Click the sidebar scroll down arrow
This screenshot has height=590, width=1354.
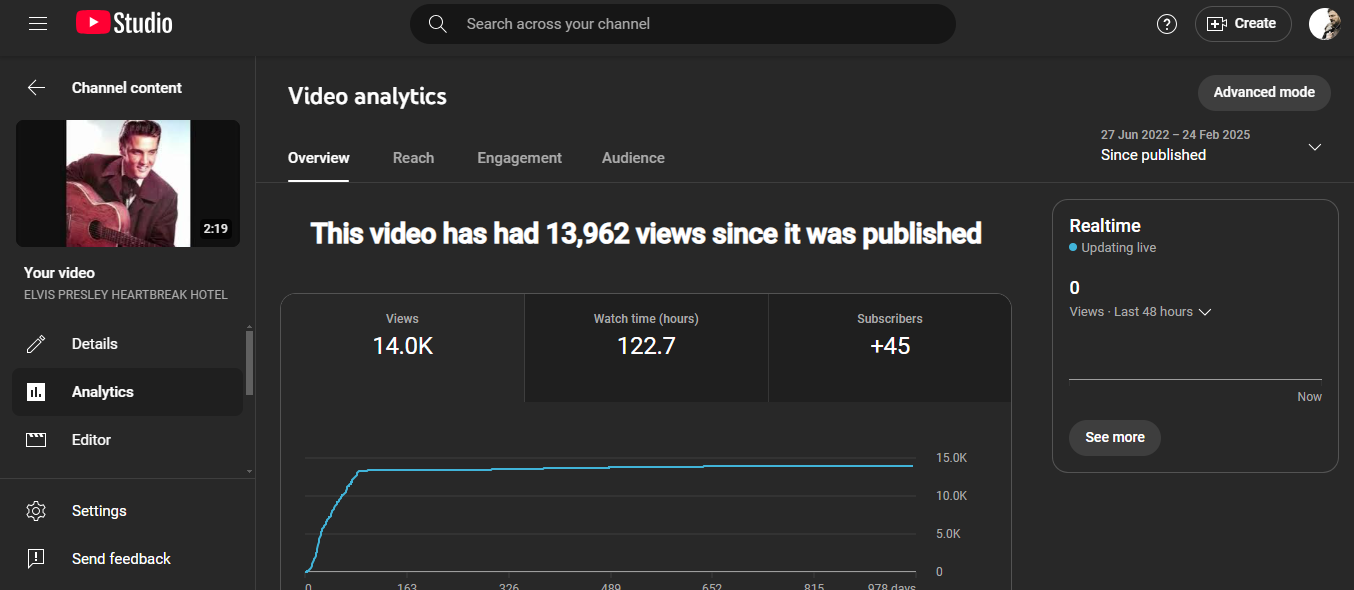point(249,471)
